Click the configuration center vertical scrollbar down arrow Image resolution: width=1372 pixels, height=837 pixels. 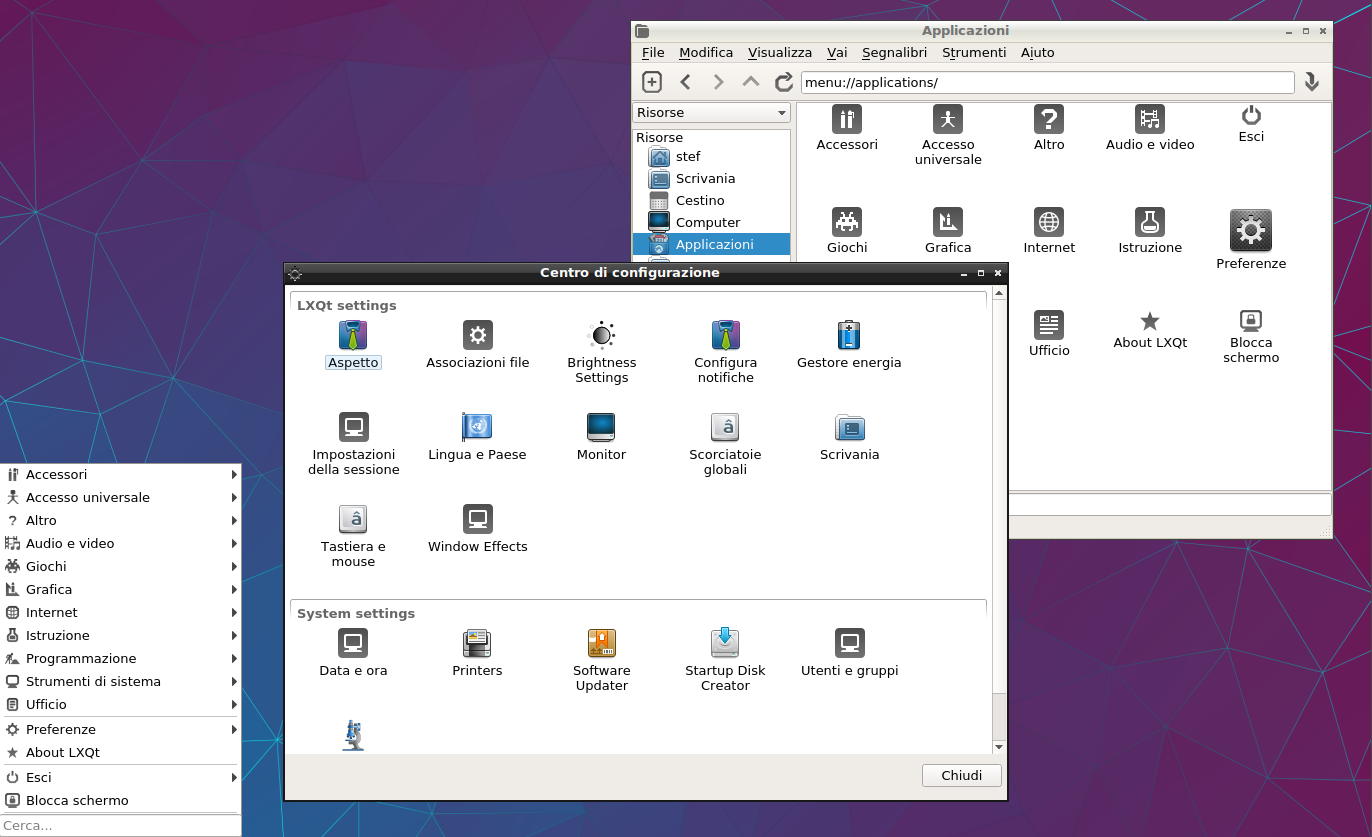point(998,747)
